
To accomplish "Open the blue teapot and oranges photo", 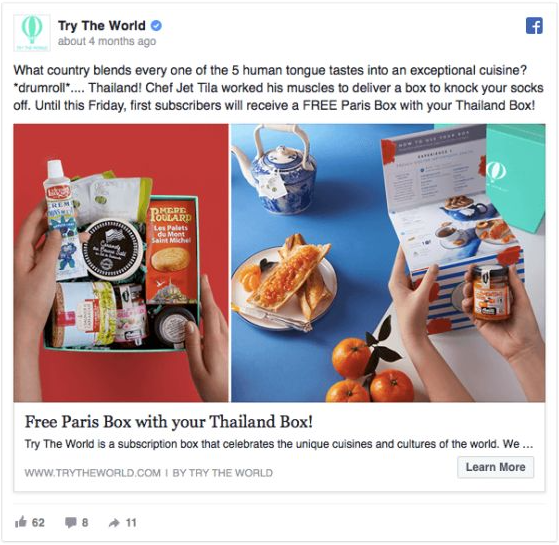I will 388,263.
